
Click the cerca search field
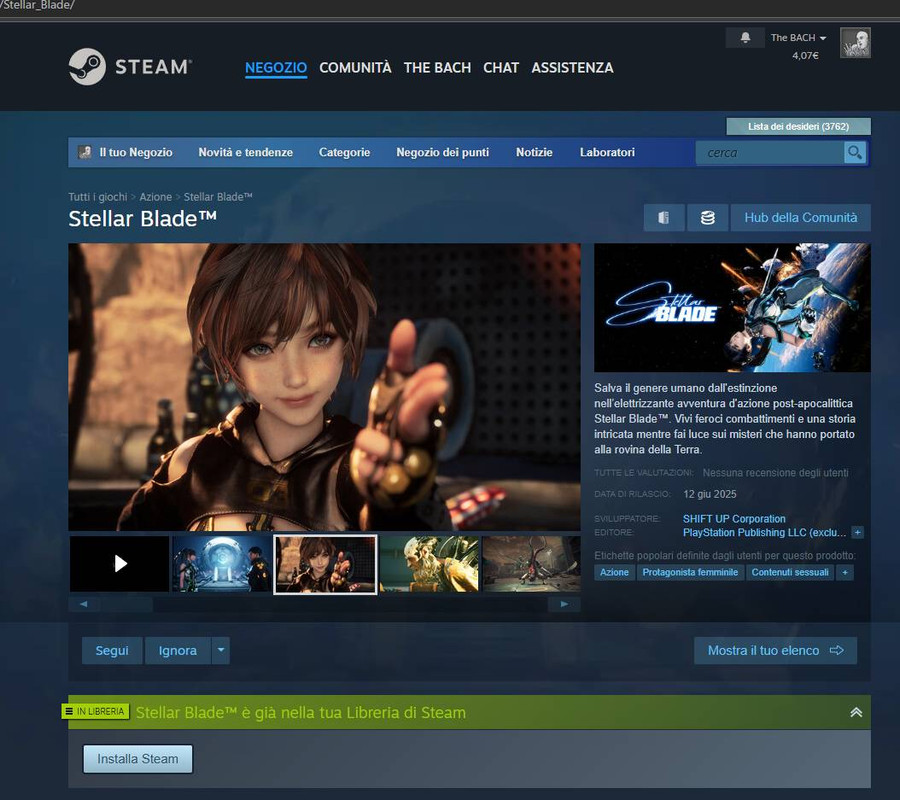(770, 153)
